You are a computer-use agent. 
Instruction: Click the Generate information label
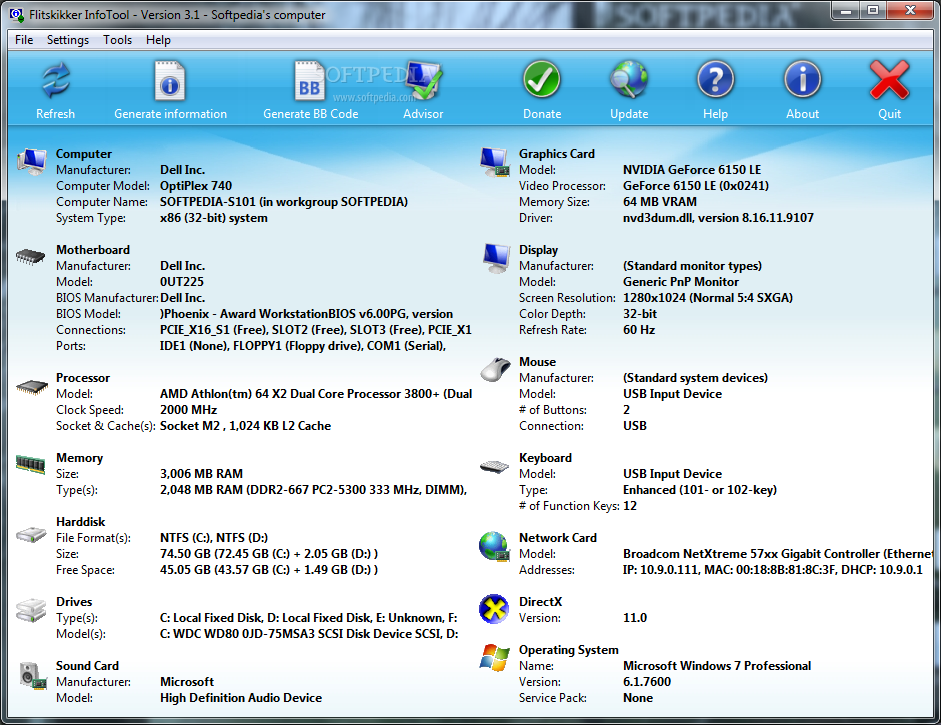pos(170,113)
